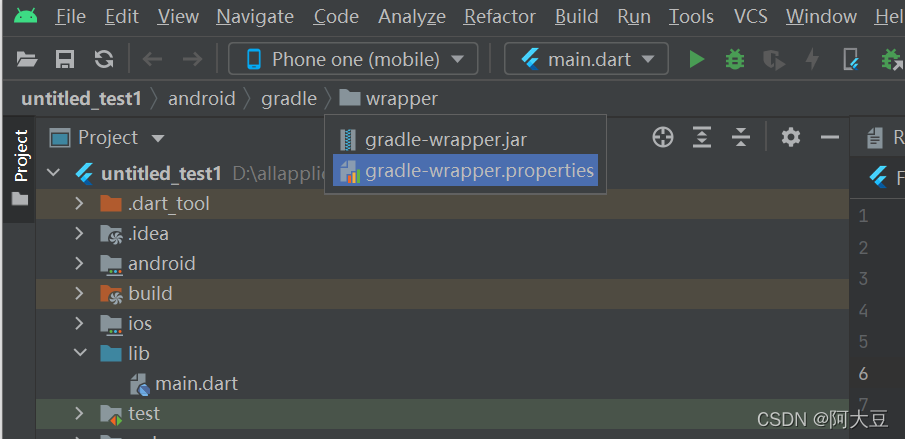Expand the android folder
905x439 pixels.
pyautogui.click(x=80, y=263)
